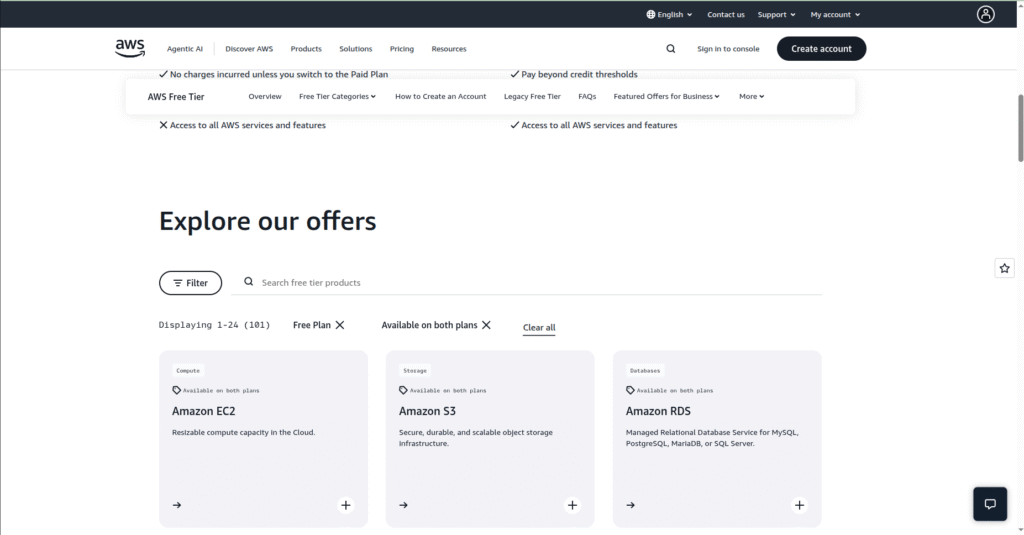Image resolution: width=1024 pixels, height=535 pixels.
Task: Expand the Amazon RDS card plus icon
Action: 799,505
